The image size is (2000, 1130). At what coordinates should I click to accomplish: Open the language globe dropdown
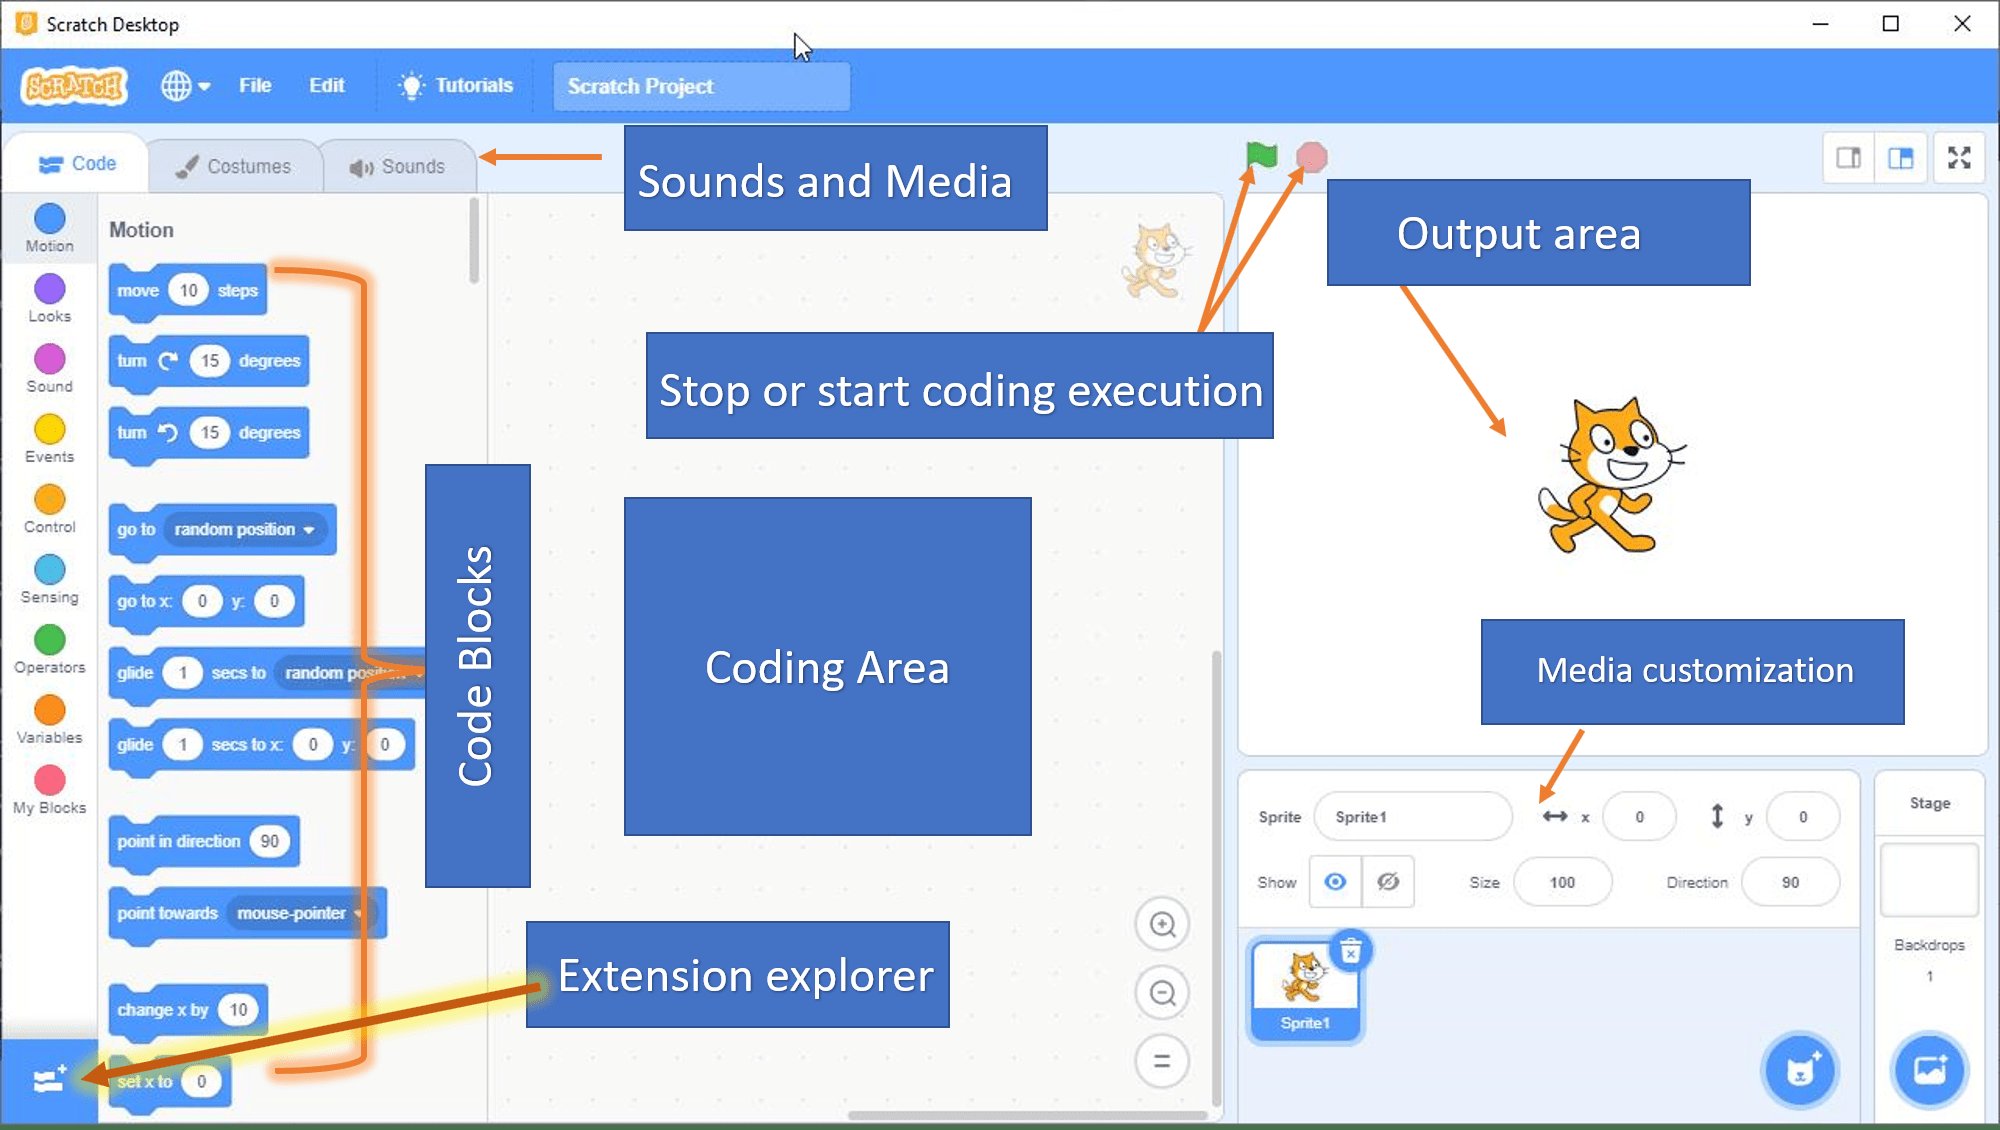[185, 86]
